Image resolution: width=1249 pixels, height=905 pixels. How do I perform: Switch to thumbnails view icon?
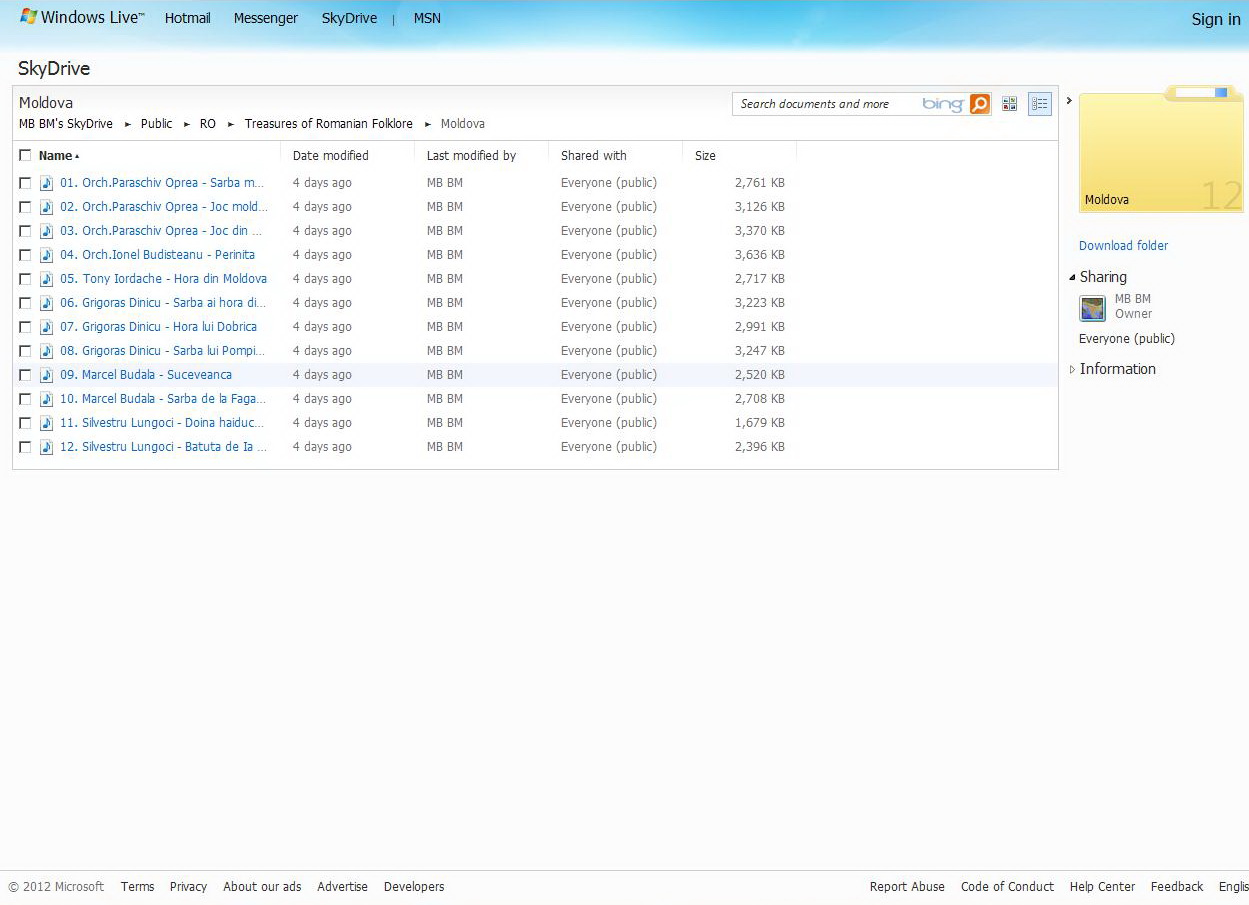coord(1010,104)
